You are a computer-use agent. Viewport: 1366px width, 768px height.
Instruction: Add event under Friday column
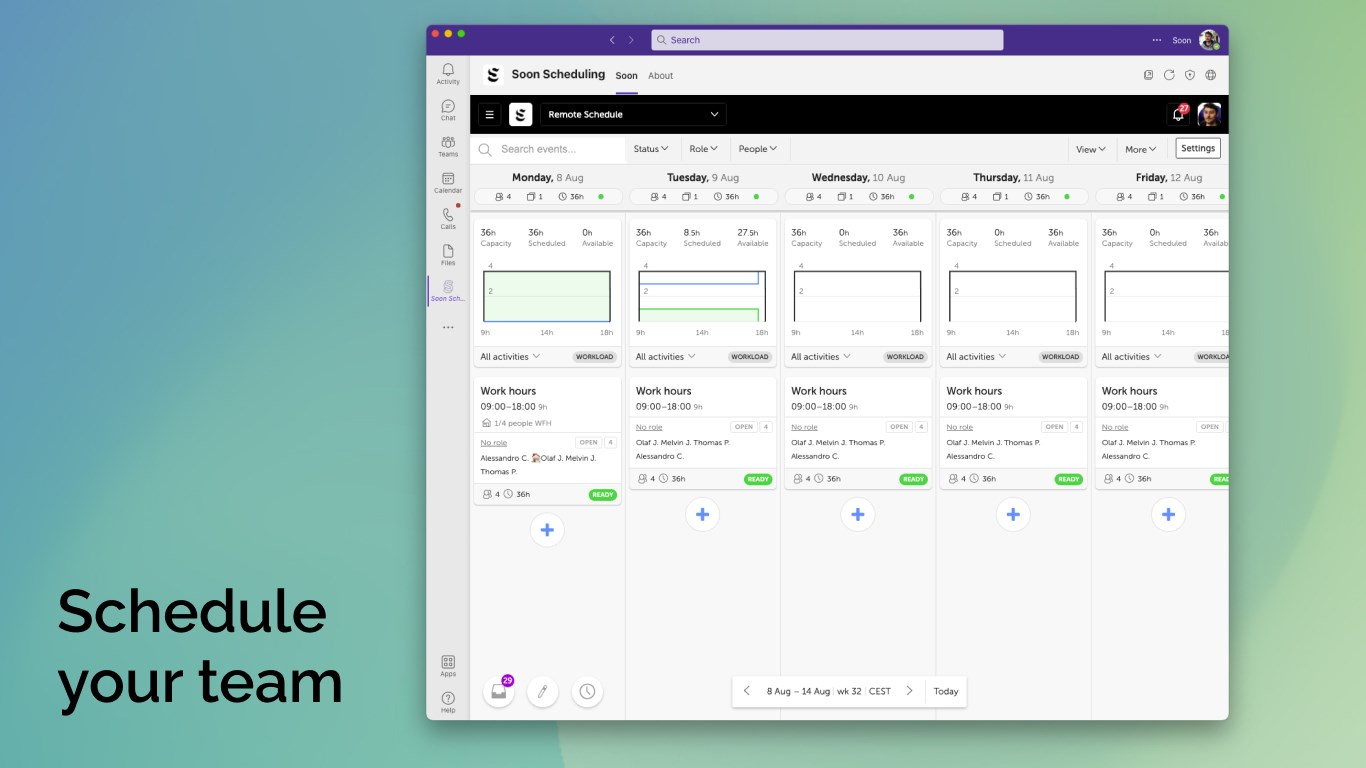tap(1168, 514)
